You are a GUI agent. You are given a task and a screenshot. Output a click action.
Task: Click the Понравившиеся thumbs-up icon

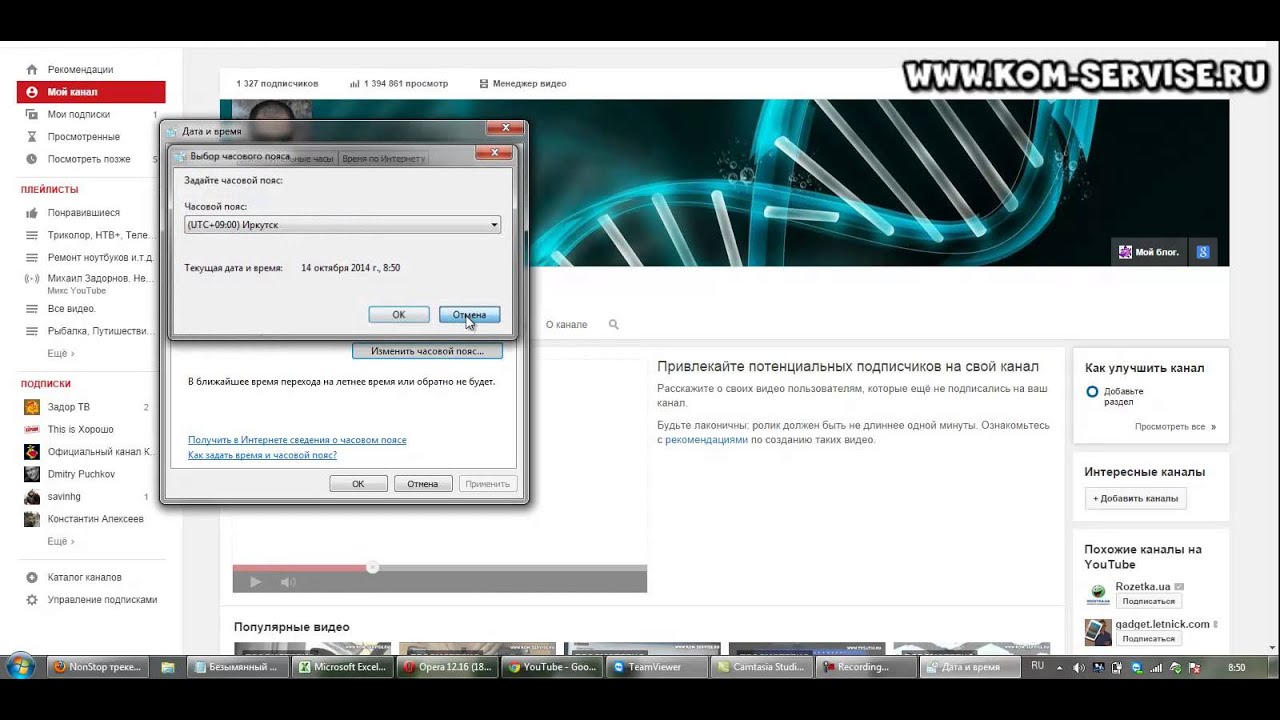31,213
